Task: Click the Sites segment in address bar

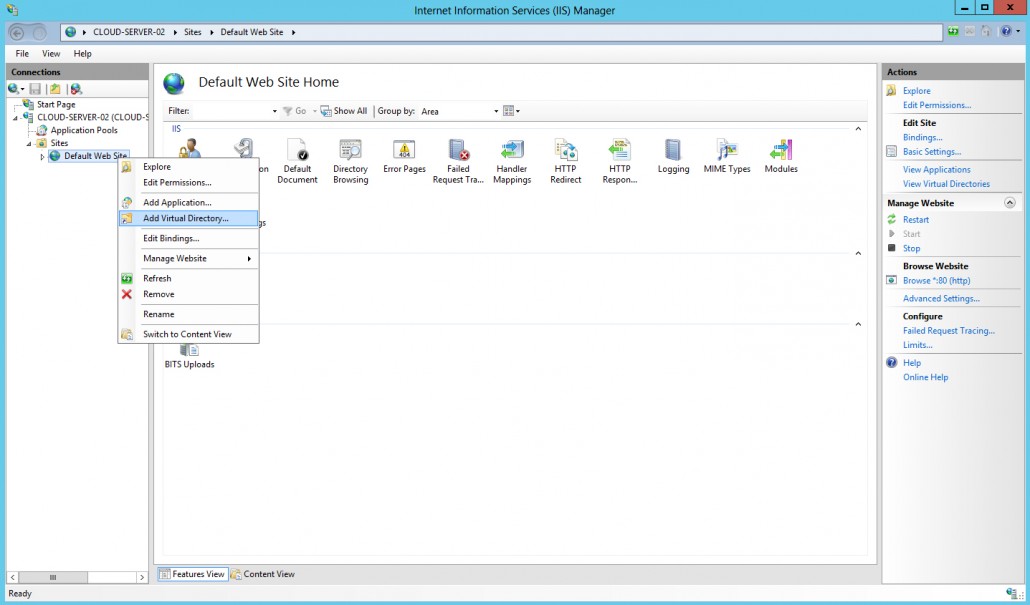Action: pyautogui.click(x=192, y=32)
